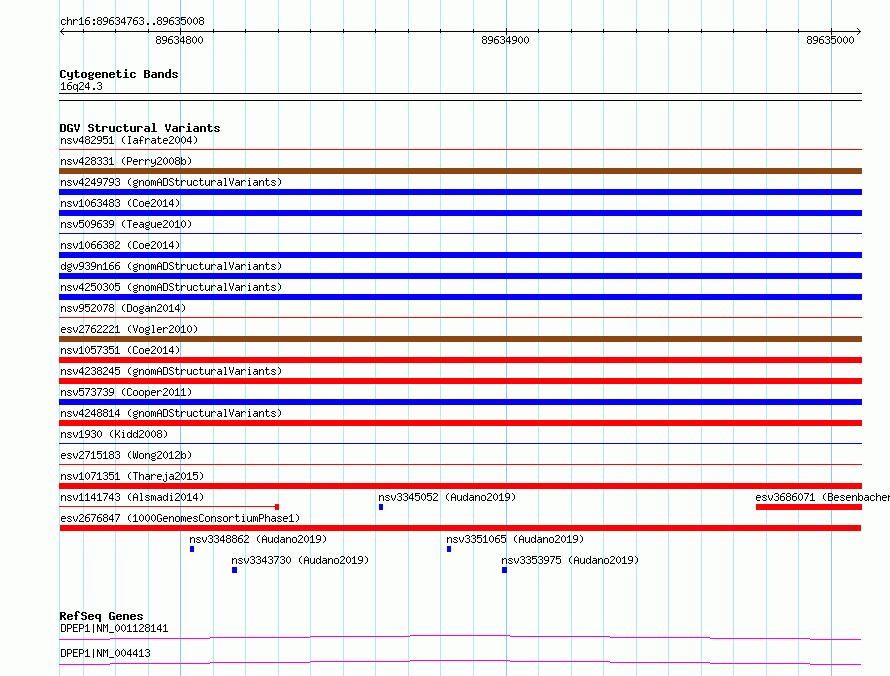Click the 89635000 ruler position label
This screenshot has width=890, height=676.
830,40
